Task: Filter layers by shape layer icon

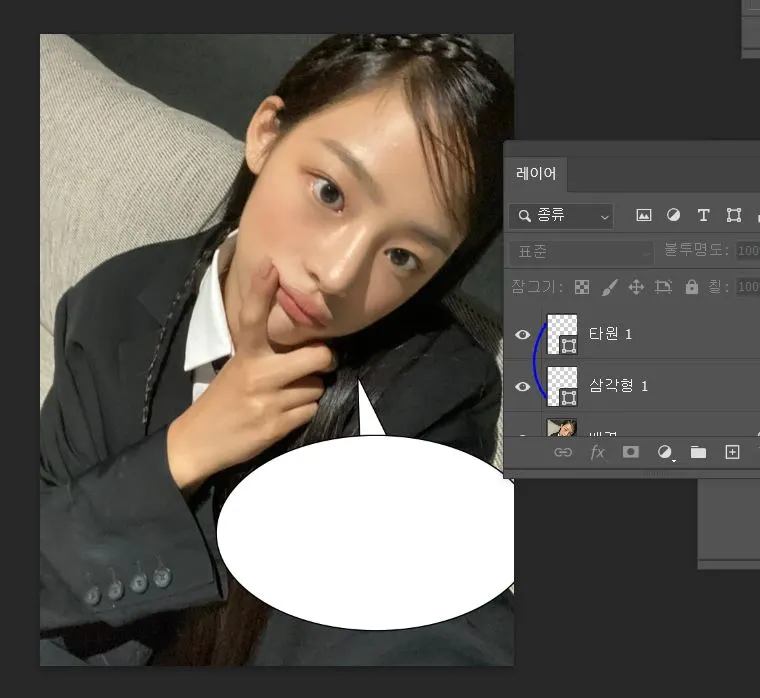Action: tap(733, 215)
